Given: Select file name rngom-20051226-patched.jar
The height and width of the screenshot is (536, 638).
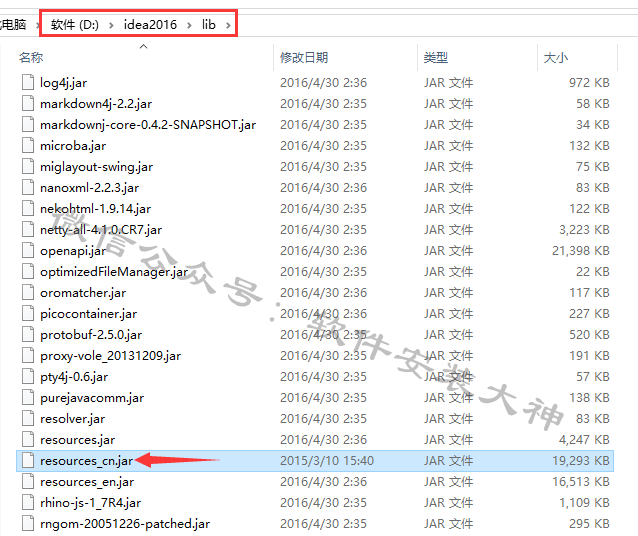Looking at the screenshot, I should point(125,523).
